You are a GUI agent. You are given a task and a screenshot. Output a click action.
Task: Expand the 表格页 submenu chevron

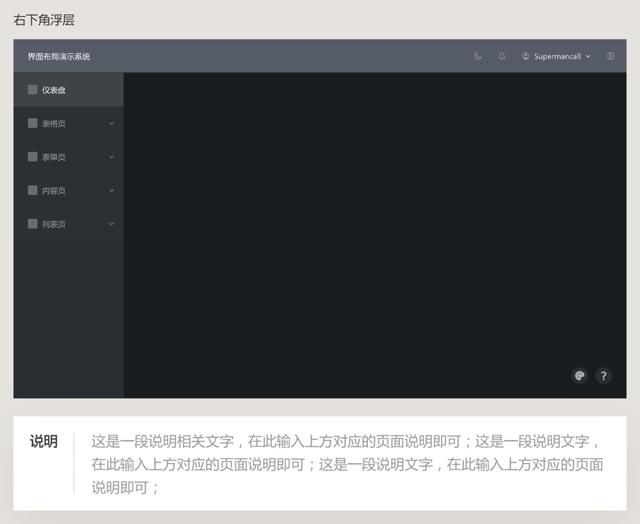click(x=111, y=123)
